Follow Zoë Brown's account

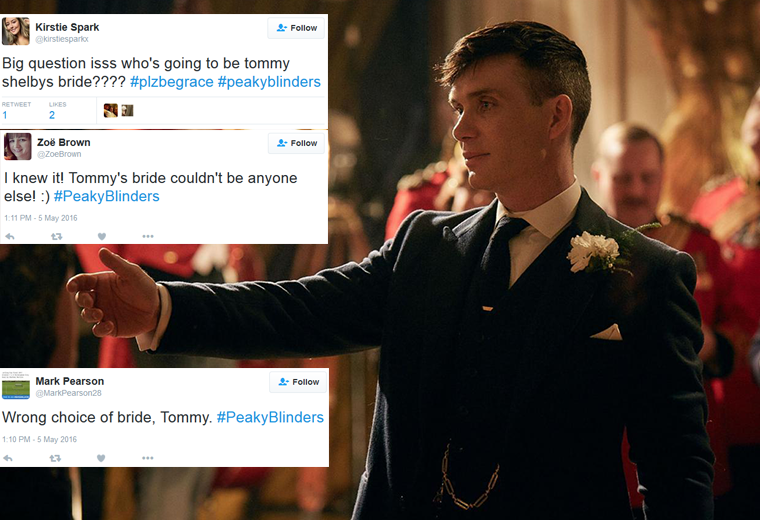pos(296,143)
